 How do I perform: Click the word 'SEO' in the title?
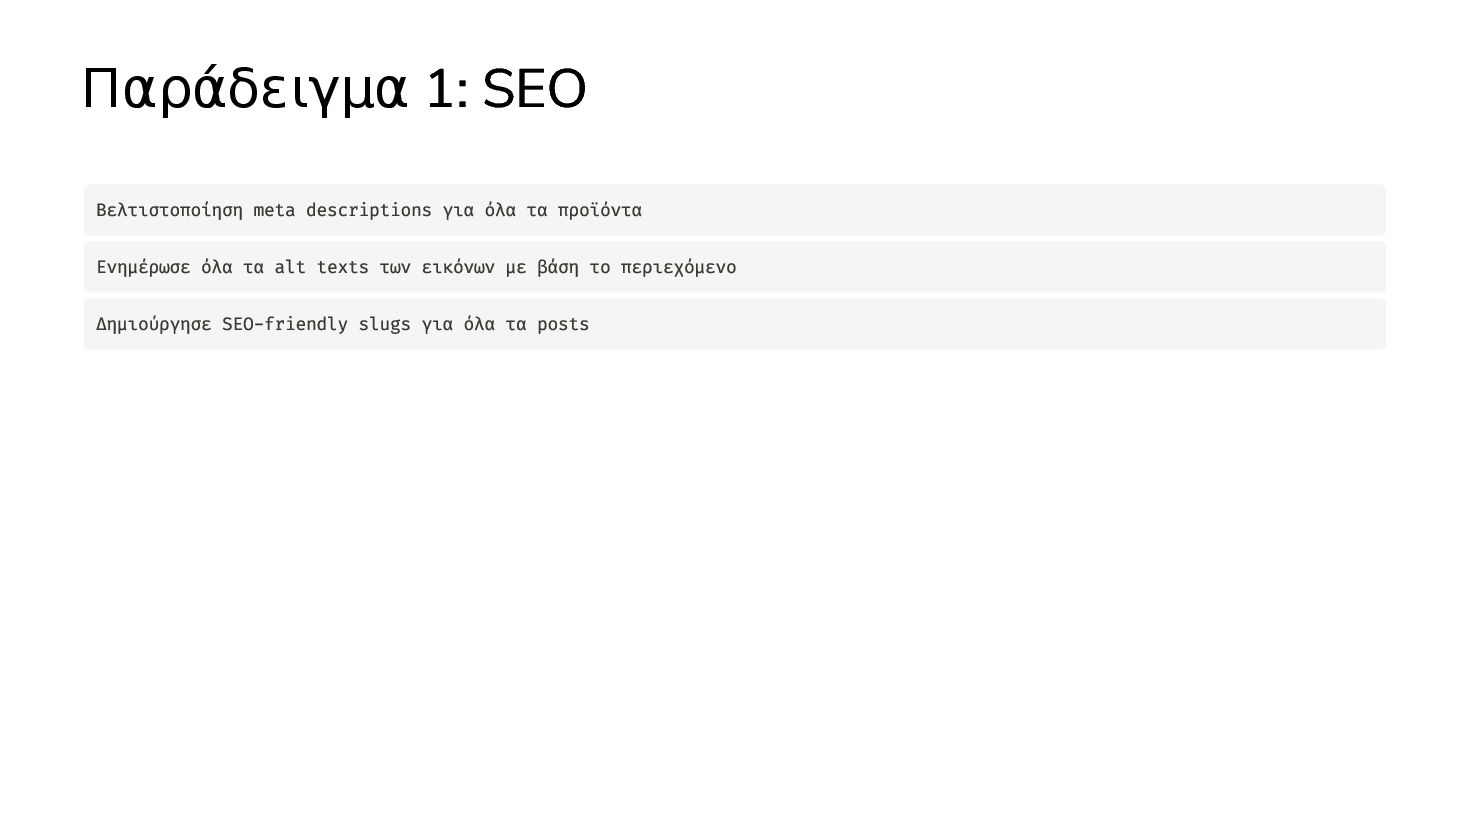pyautogui.click(x=533, y=90)
